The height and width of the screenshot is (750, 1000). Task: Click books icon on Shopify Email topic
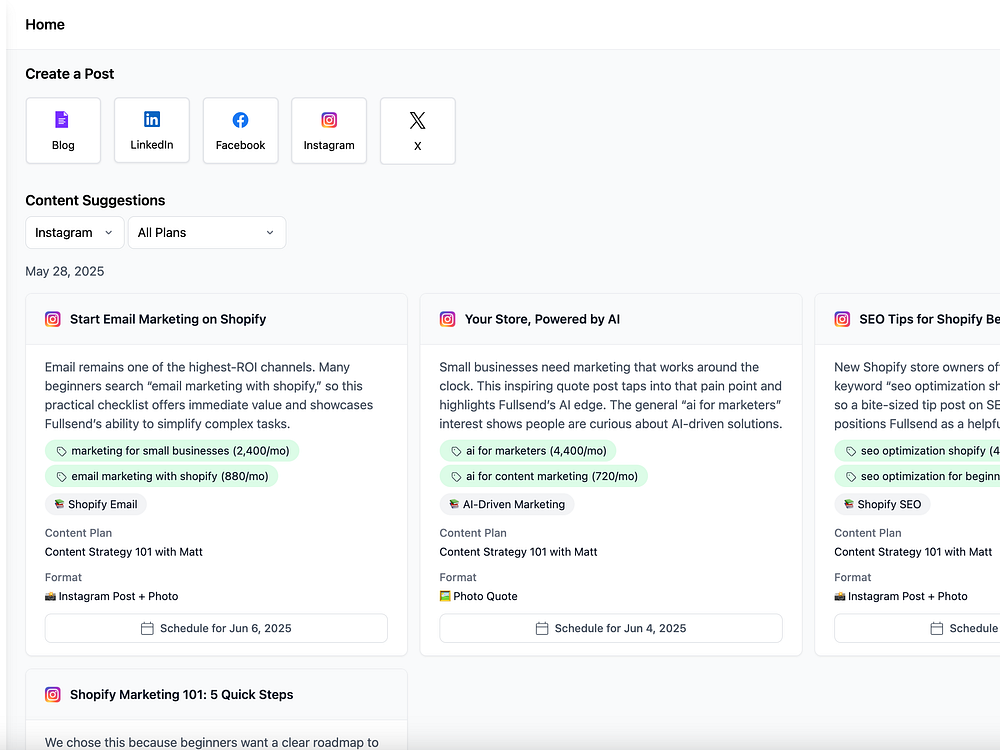point(59,504)
